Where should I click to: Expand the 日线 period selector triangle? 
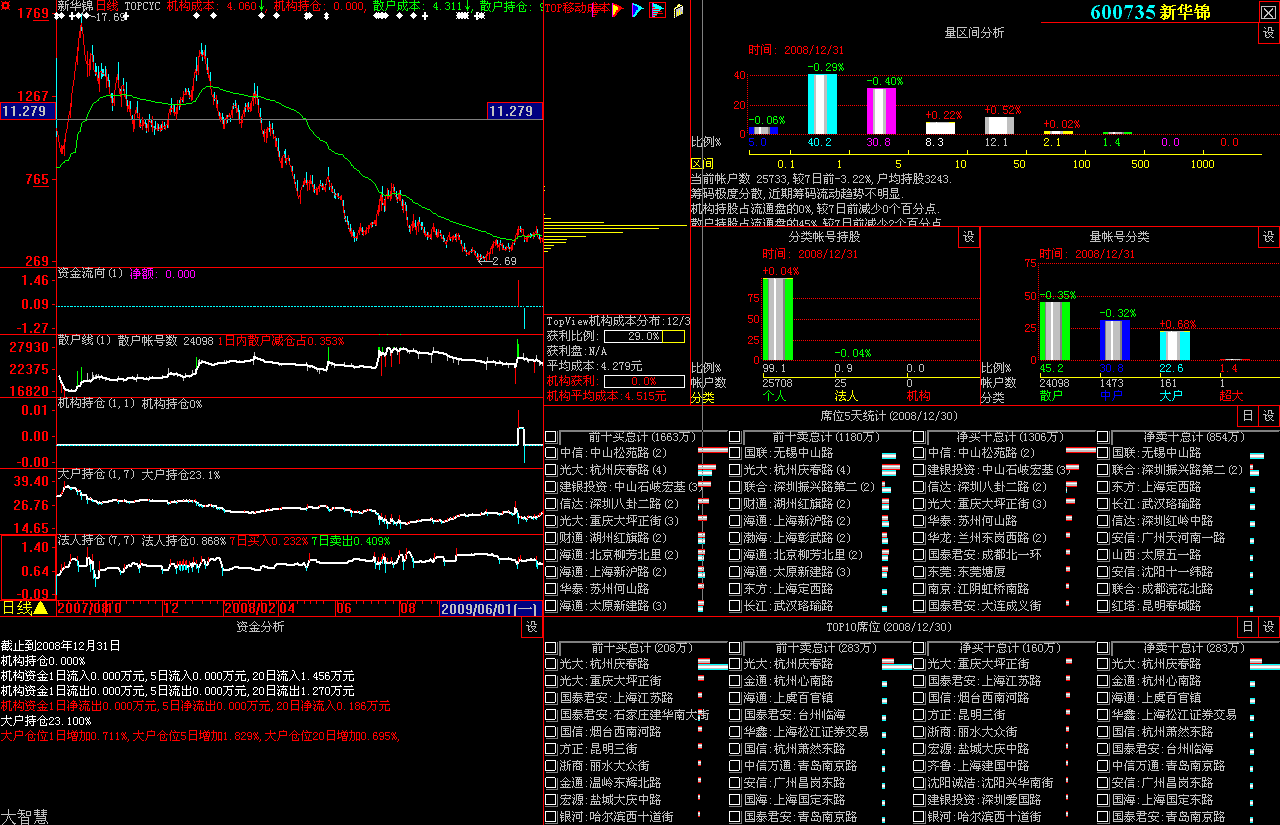click(x=41, y=608)
